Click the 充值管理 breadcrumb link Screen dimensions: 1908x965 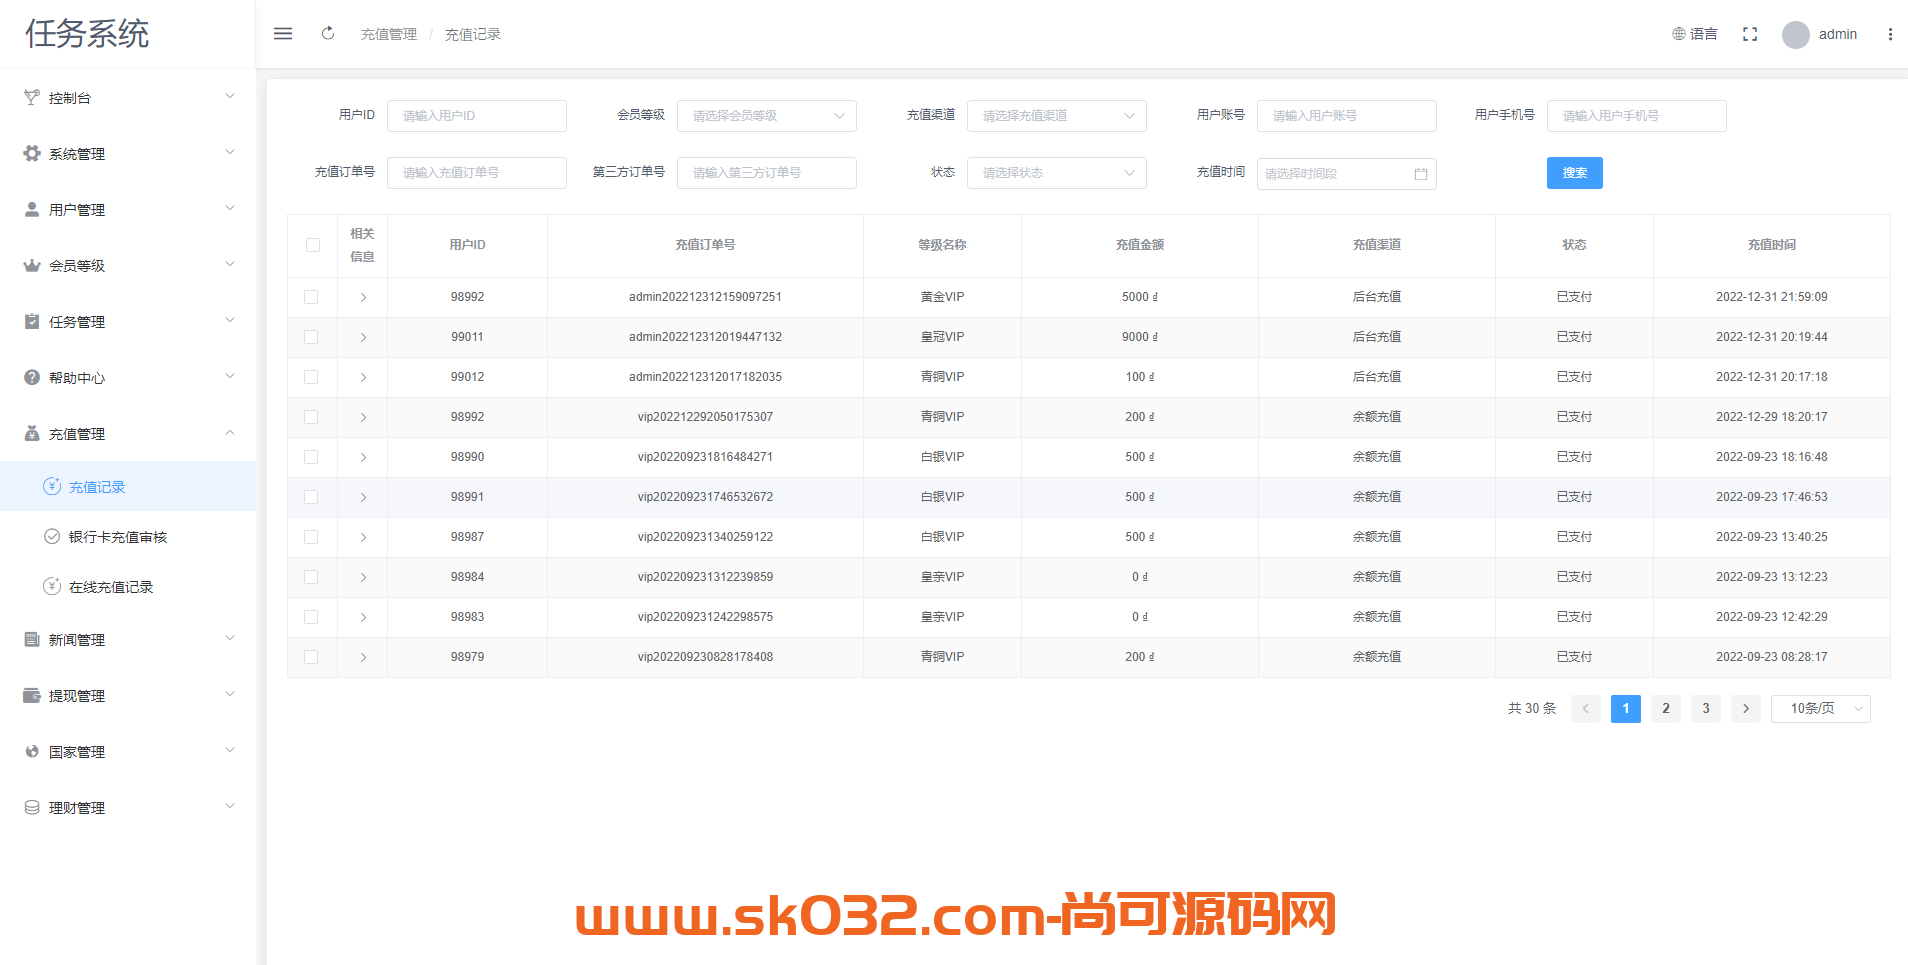tap(389, 35)
